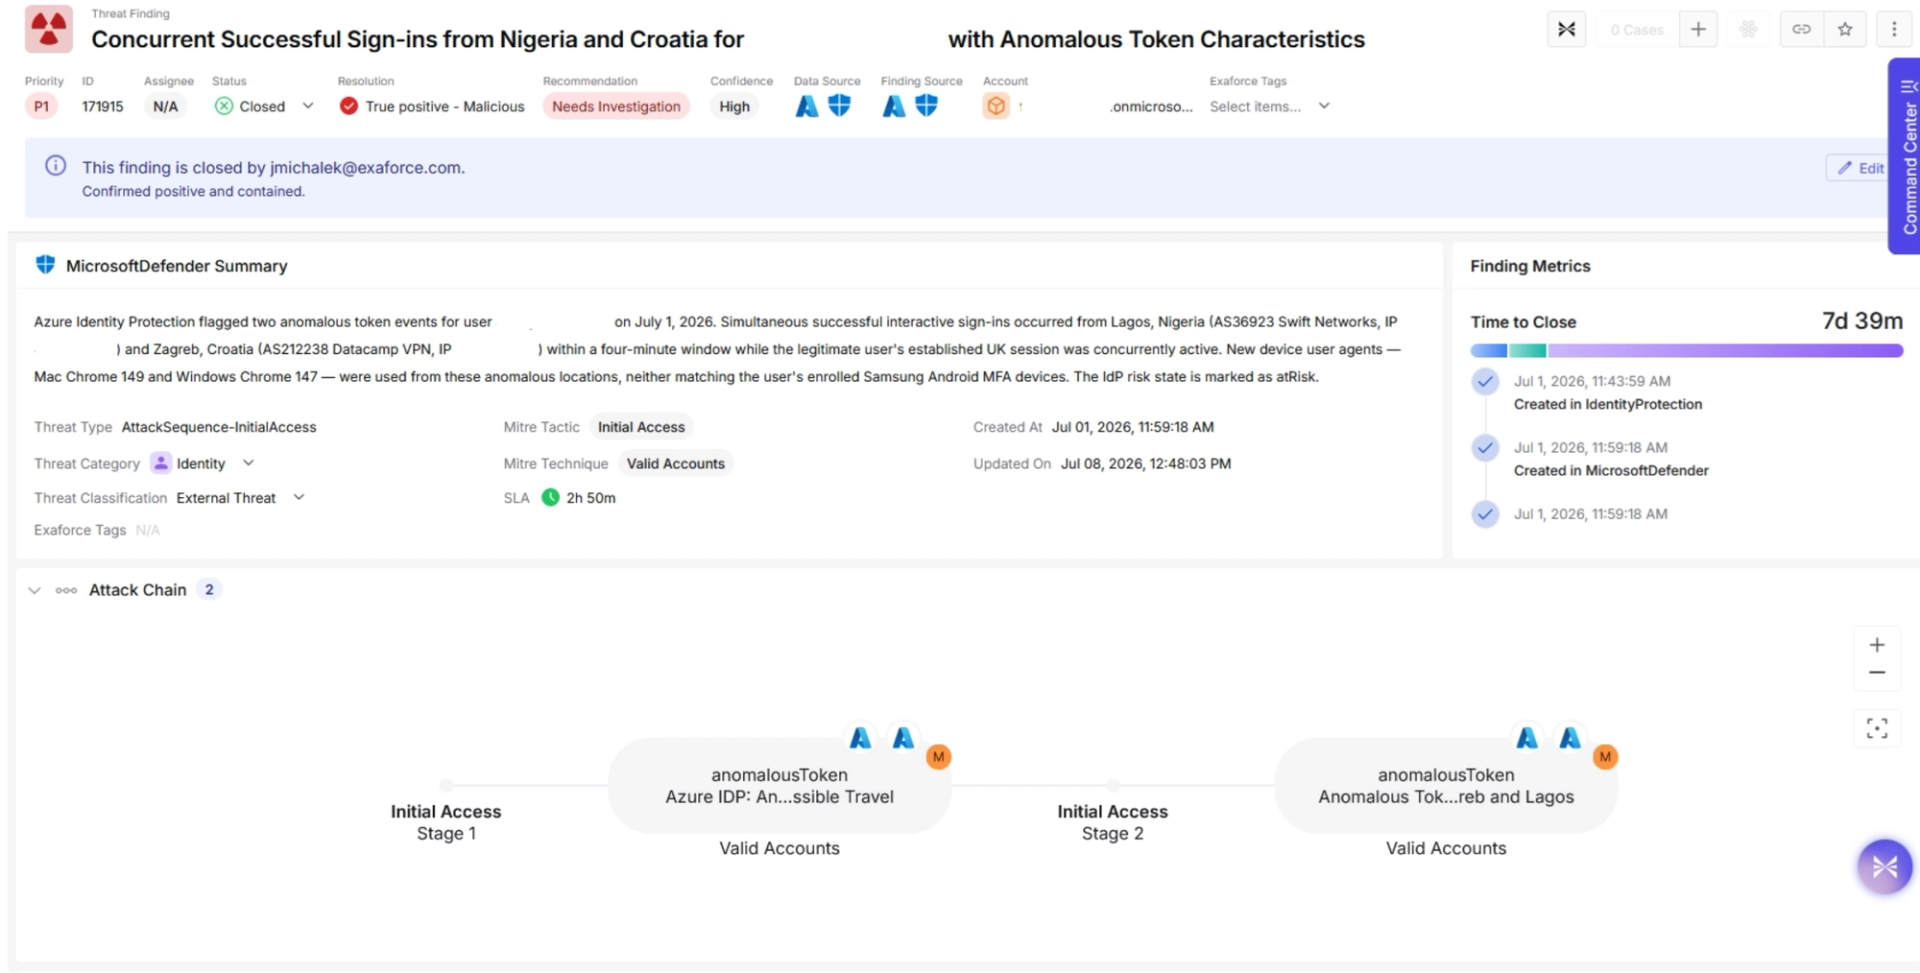Zoom out of the attack chain graph
This screenshot has height=973, width=1920.
click(x=1877, y=673)
